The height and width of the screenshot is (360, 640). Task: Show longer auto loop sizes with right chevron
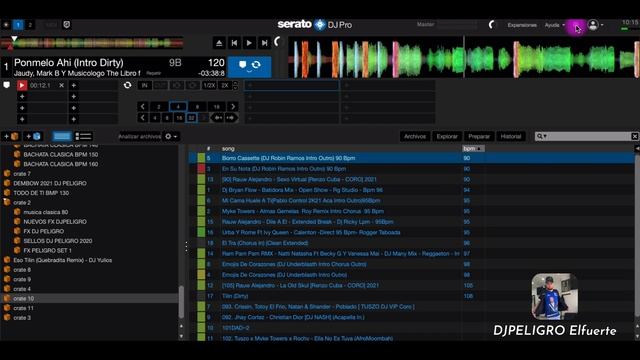click(233, 107)
